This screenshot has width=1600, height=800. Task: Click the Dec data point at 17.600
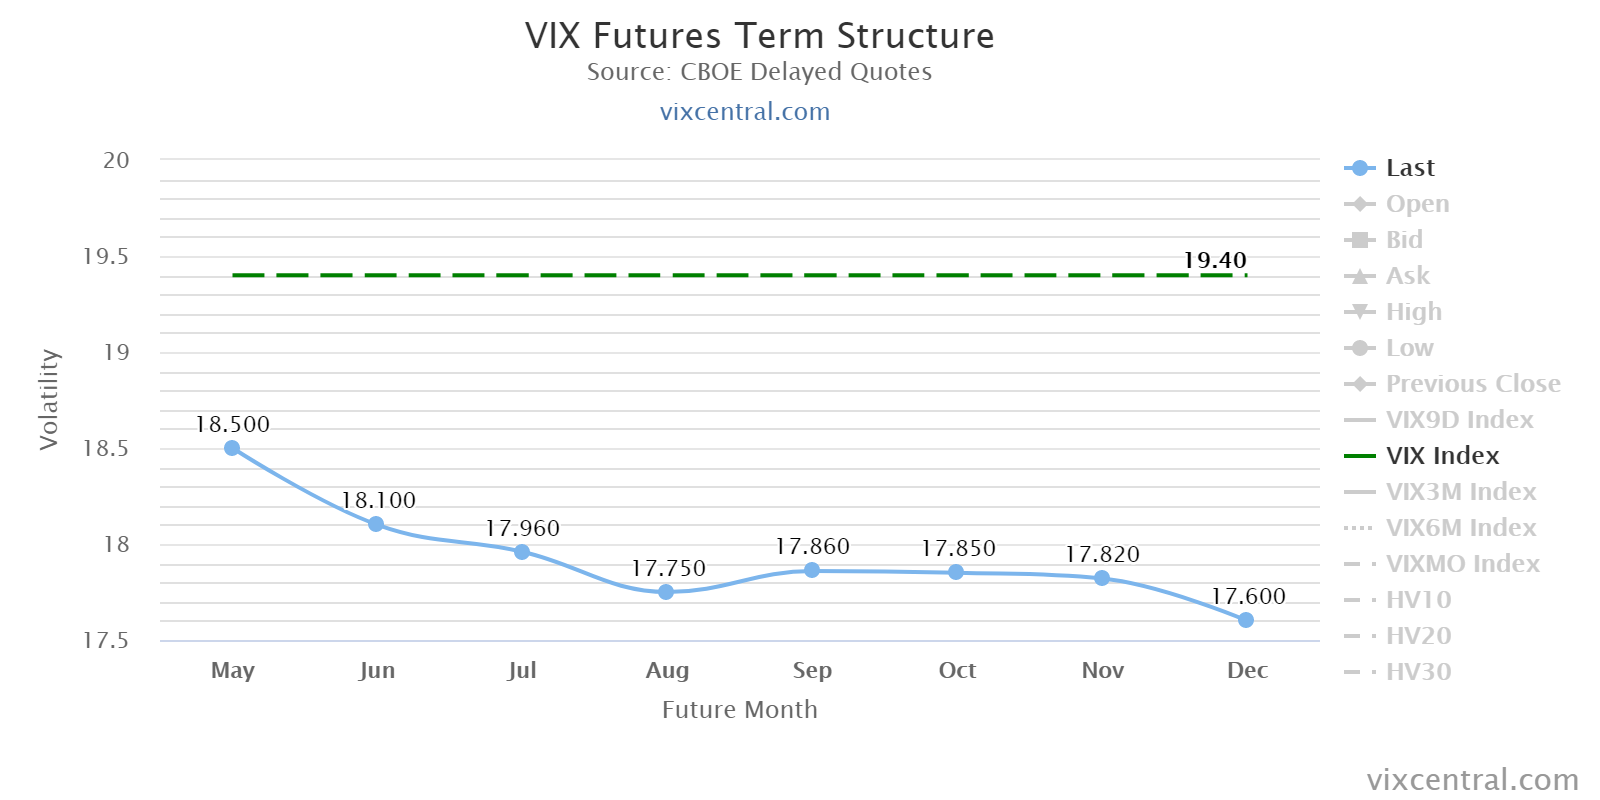1246,620
